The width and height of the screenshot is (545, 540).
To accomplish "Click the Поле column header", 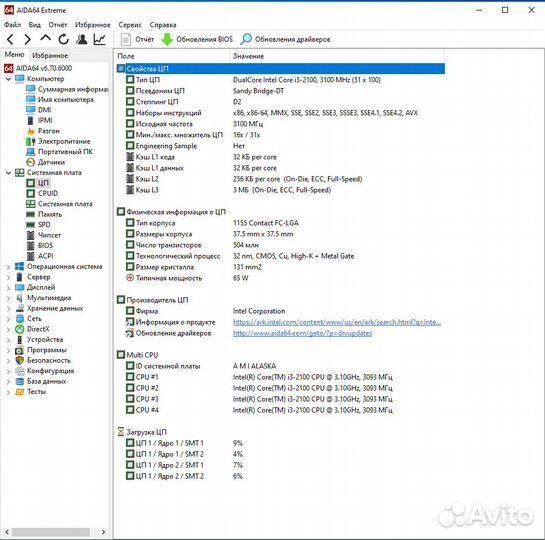I will click(172, 56).
